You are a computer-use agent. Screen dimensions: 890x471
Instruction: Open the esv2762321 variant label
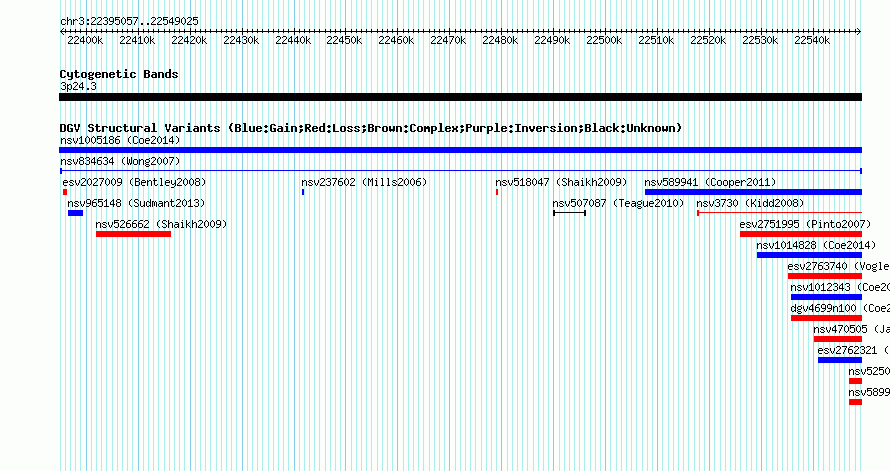[854, 350]
